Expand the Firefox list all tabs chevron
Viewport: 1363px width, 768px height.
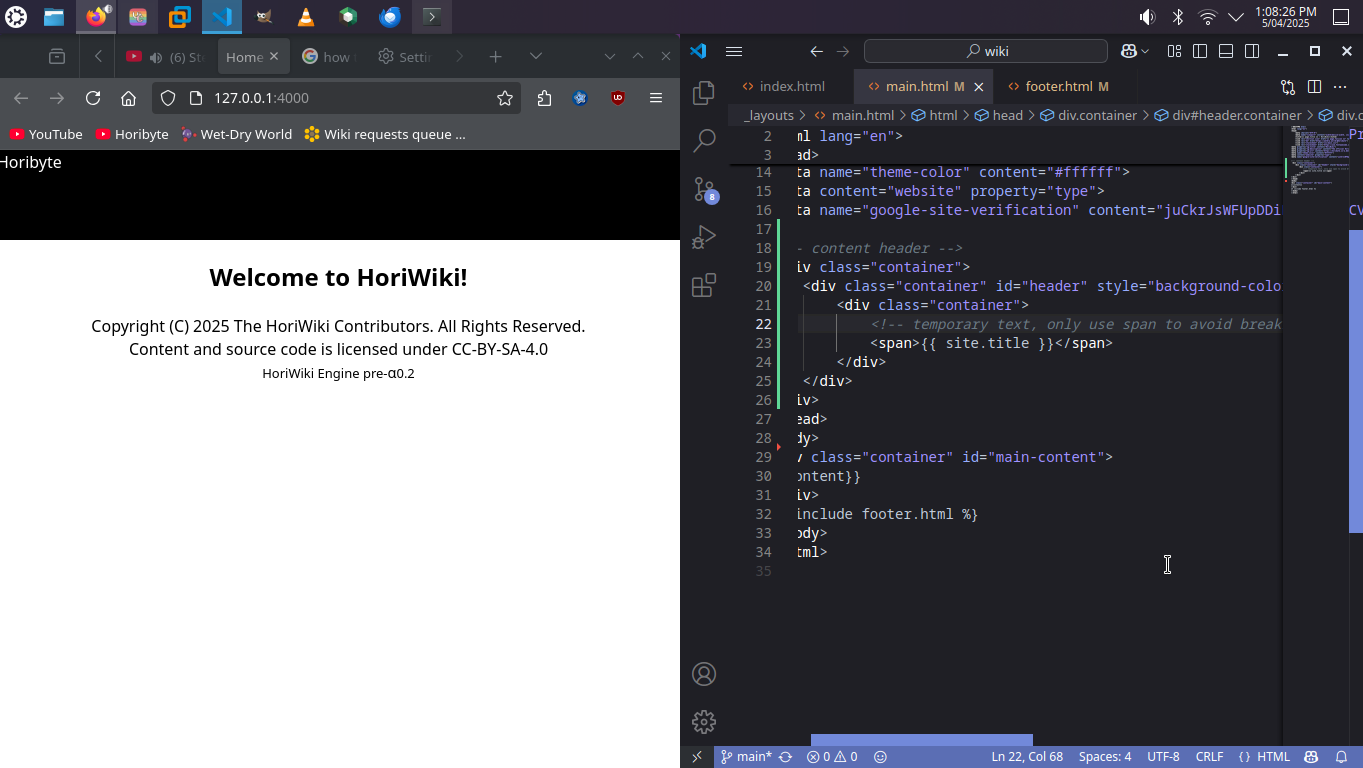click(536, 57)
